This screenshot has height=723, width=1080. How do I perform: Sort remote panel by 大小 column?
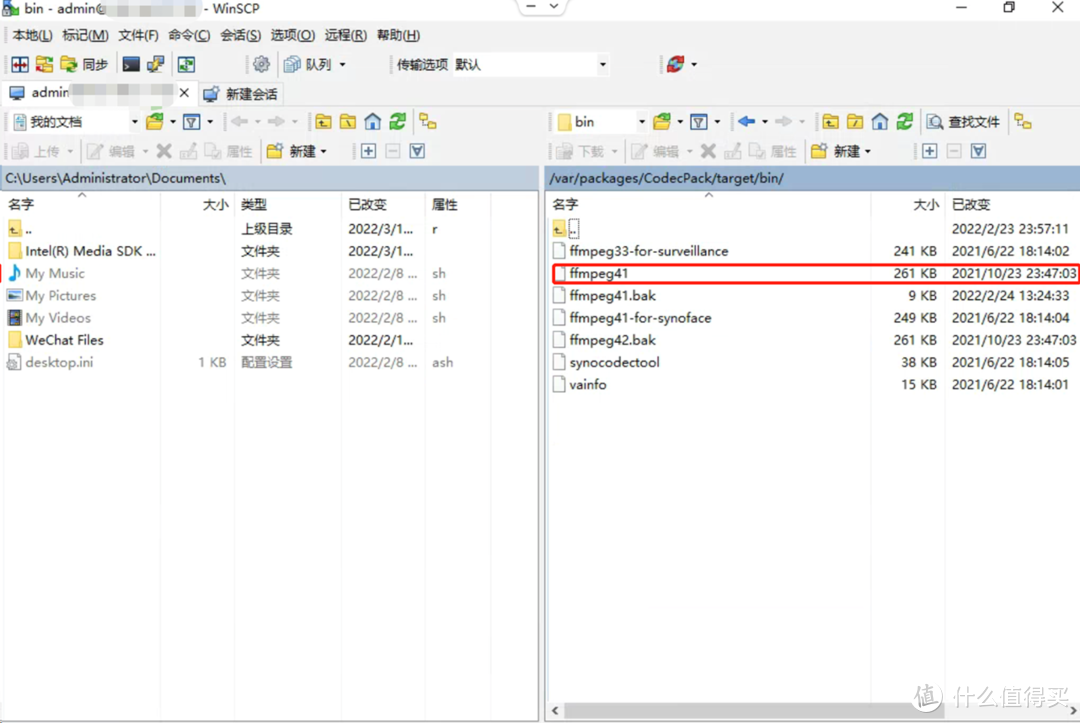tap(907, 204)
